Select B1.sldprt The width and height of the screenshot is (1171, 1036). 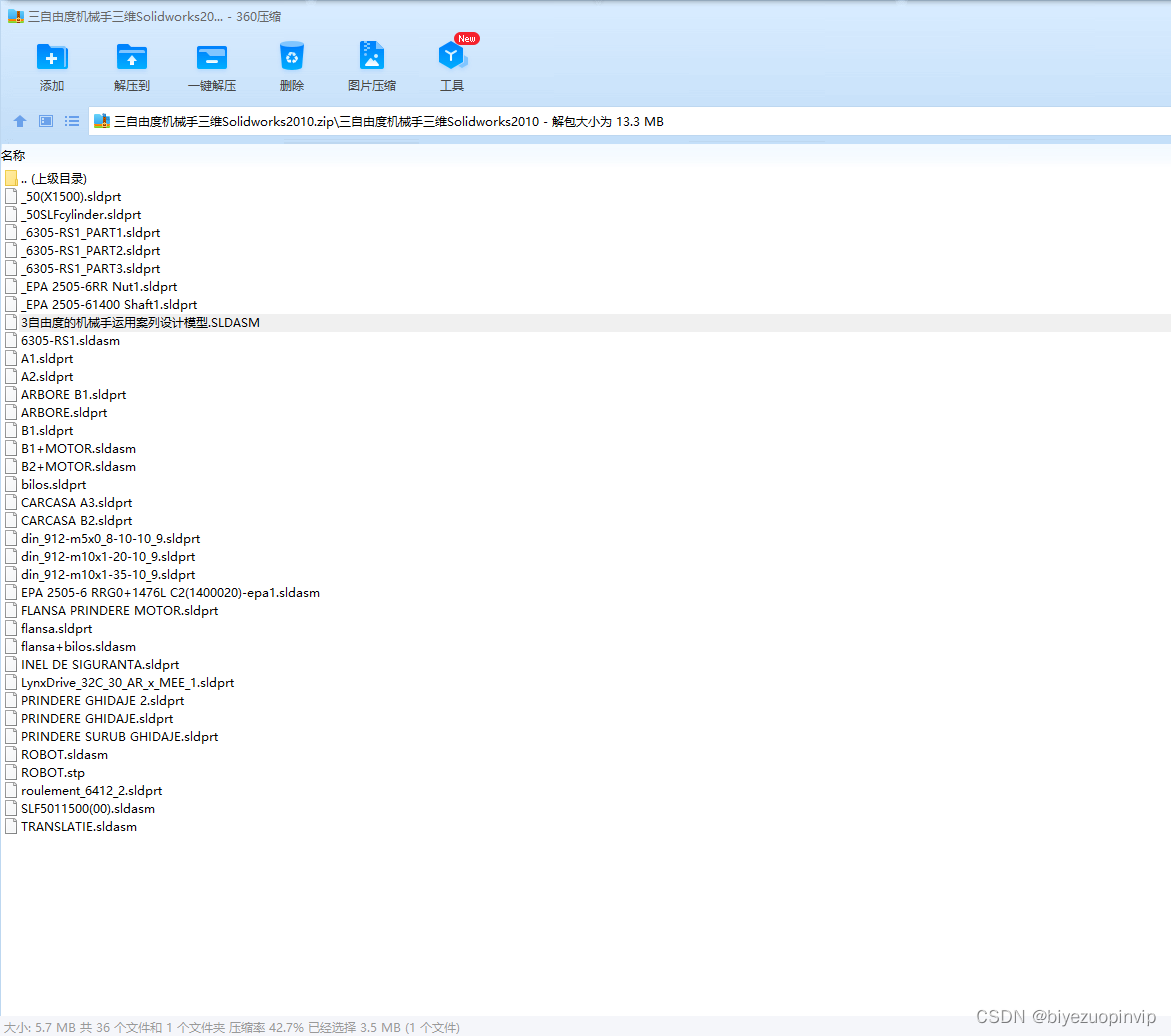47,431
